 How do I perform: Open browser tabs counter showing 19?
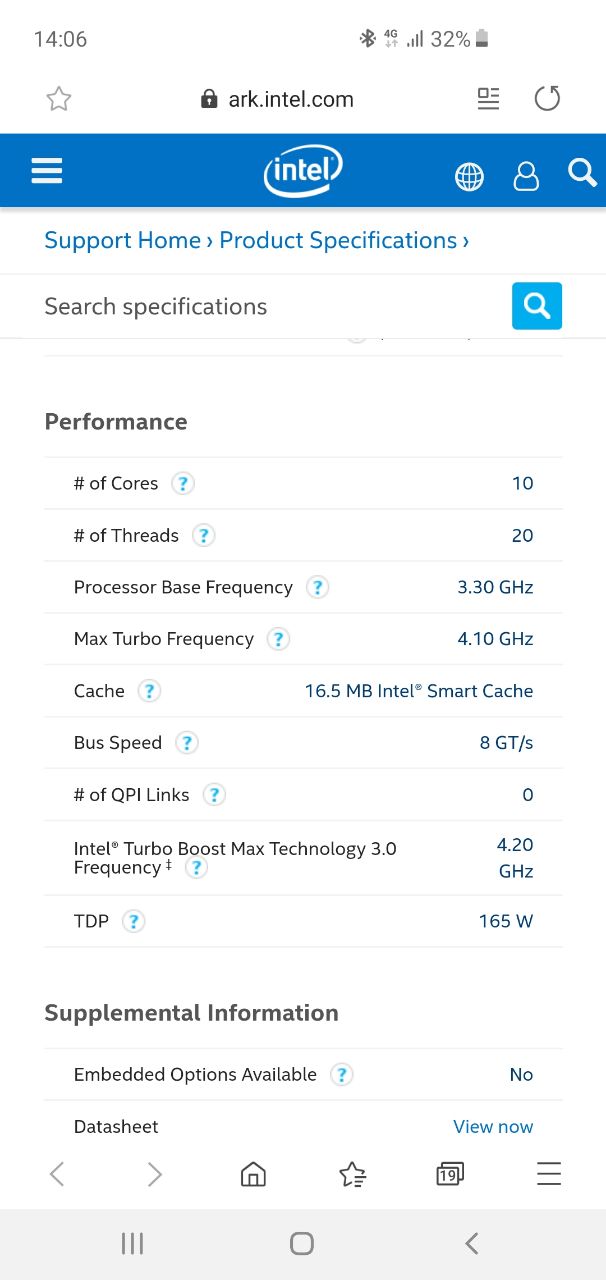click(x=450, y=1174)
